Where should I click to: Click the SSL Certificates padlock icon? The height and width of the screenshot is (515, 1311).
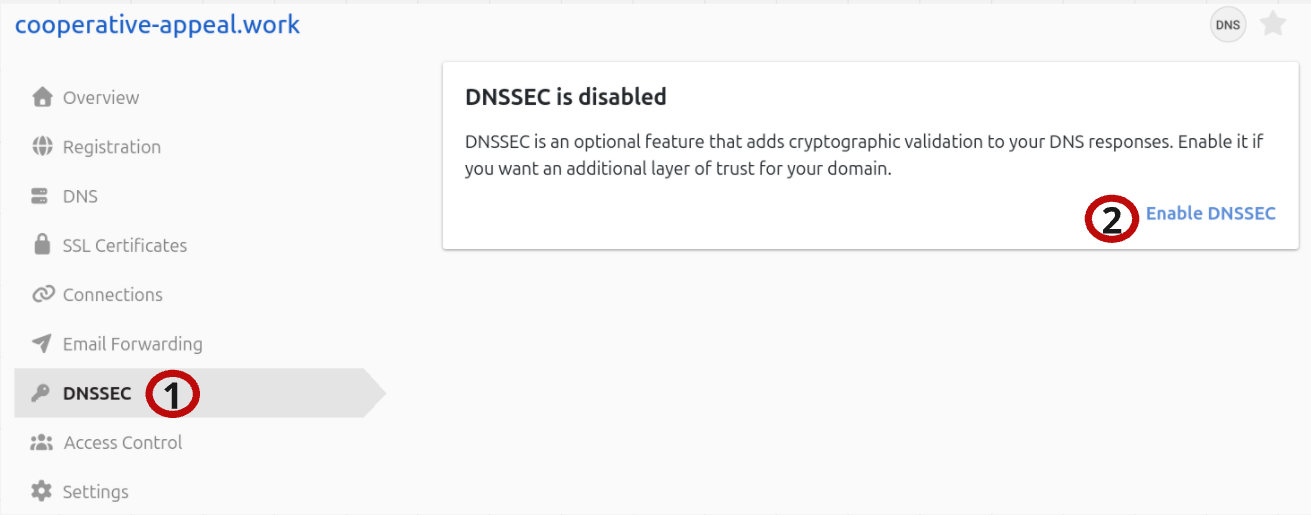(42, 245)
